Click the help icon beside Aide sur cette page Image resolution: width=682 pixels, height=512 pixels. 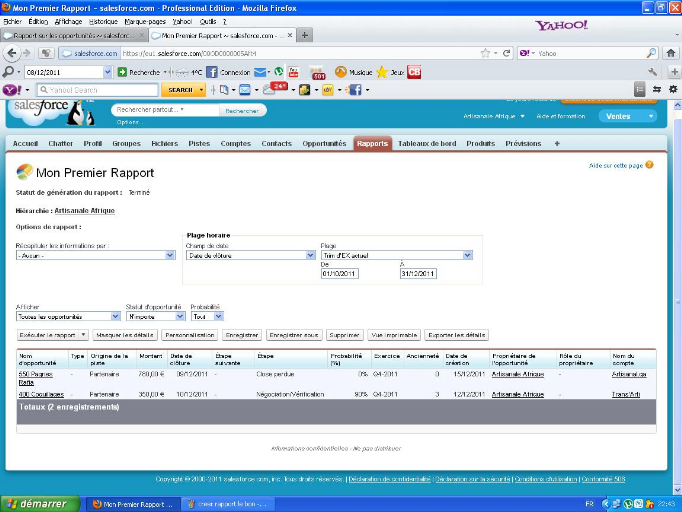(x=649, y=165)
